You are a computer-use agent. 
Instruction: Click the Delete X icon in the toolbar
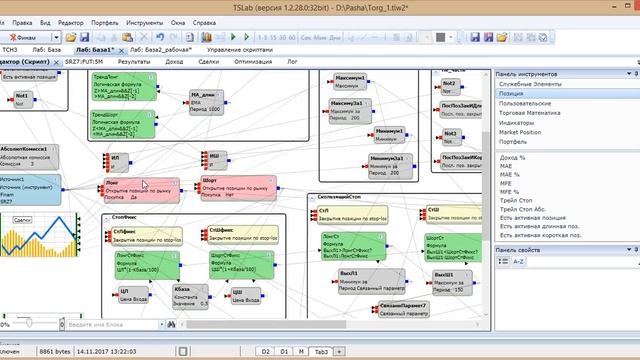pyautogui.click(x=144, y=38)
